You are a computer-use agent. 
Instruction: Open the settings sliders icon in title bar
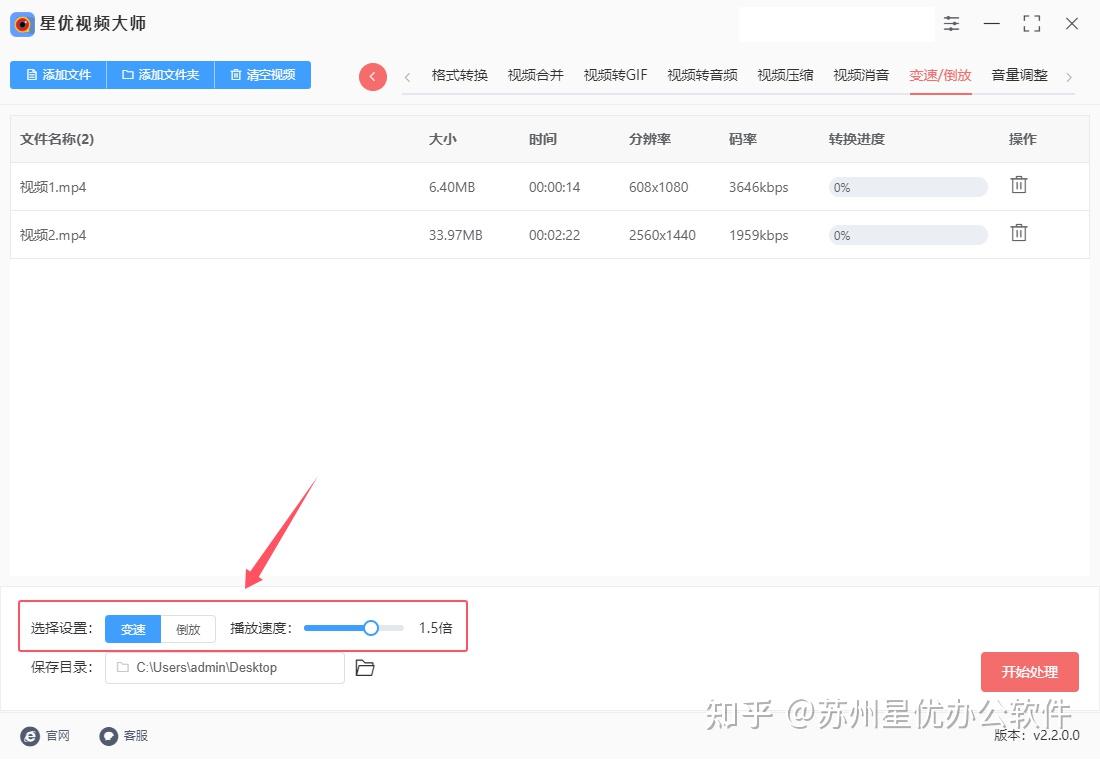[x=951, y=24]
